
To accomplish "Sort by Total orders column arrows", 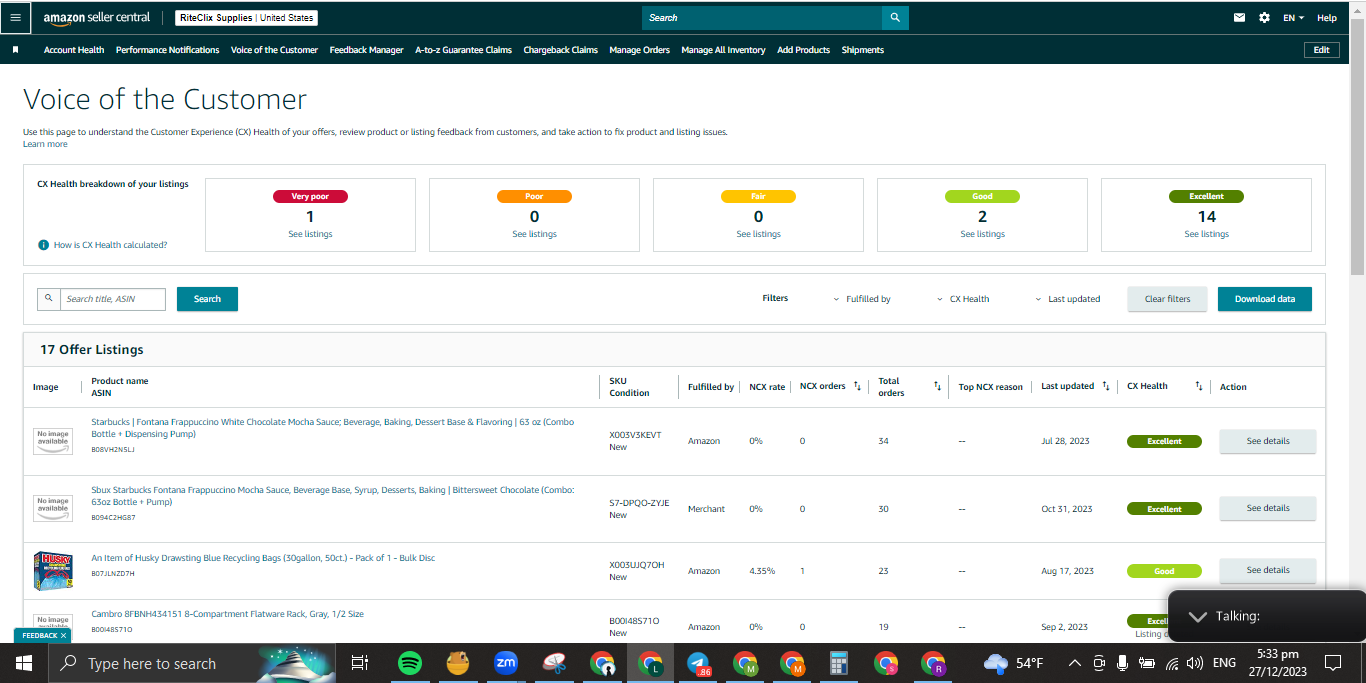I will point(937,386).
